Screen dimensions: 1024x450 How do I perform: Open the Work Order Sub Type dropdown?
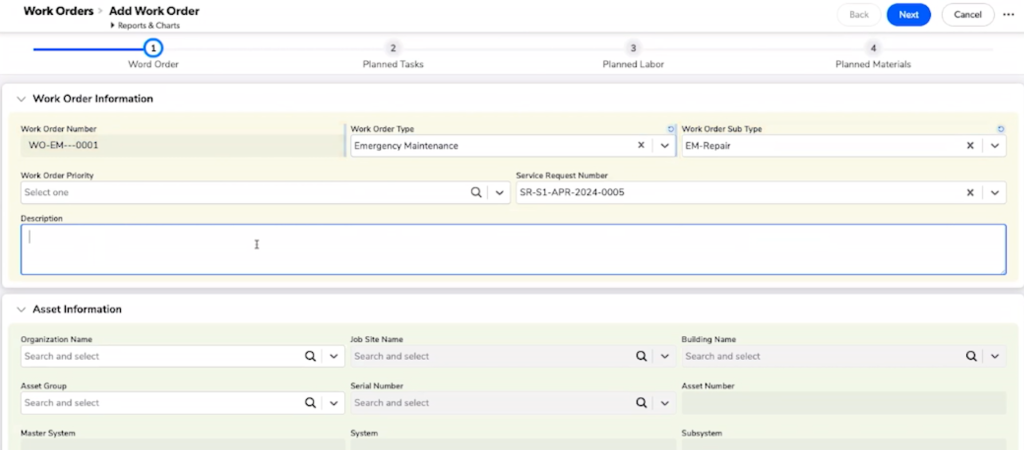(x=994, y=145)
